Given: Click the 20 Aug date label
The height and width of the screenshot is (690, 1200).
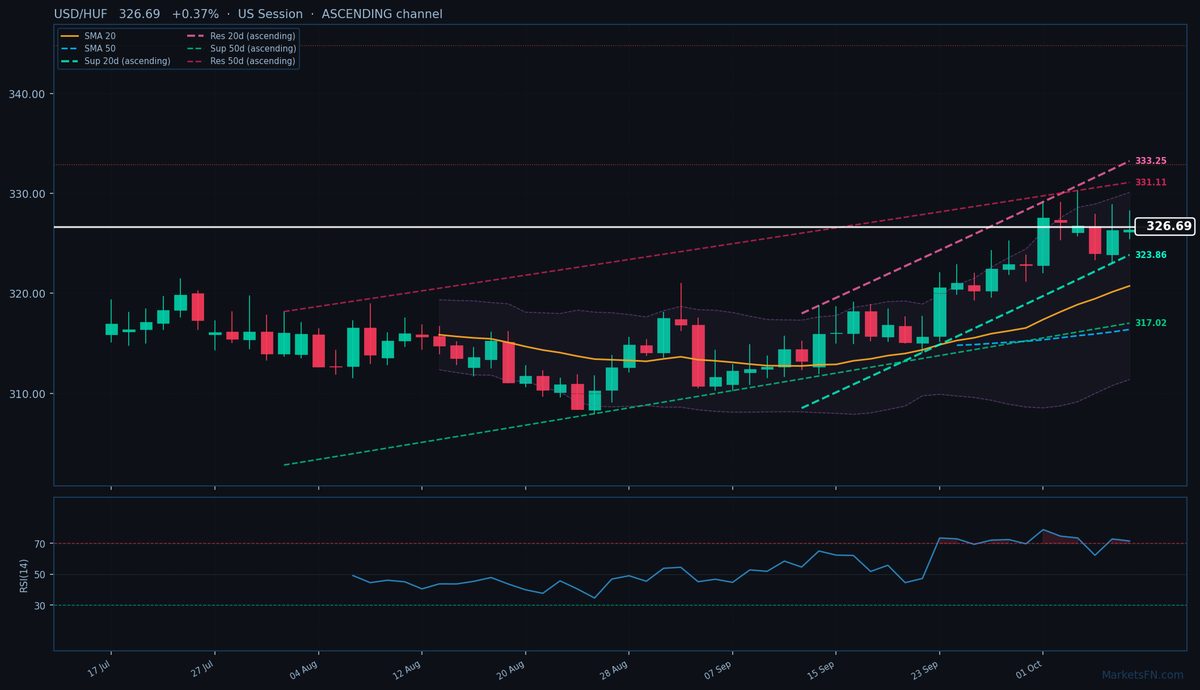Looking at the screenshot, I should point(511,669).
